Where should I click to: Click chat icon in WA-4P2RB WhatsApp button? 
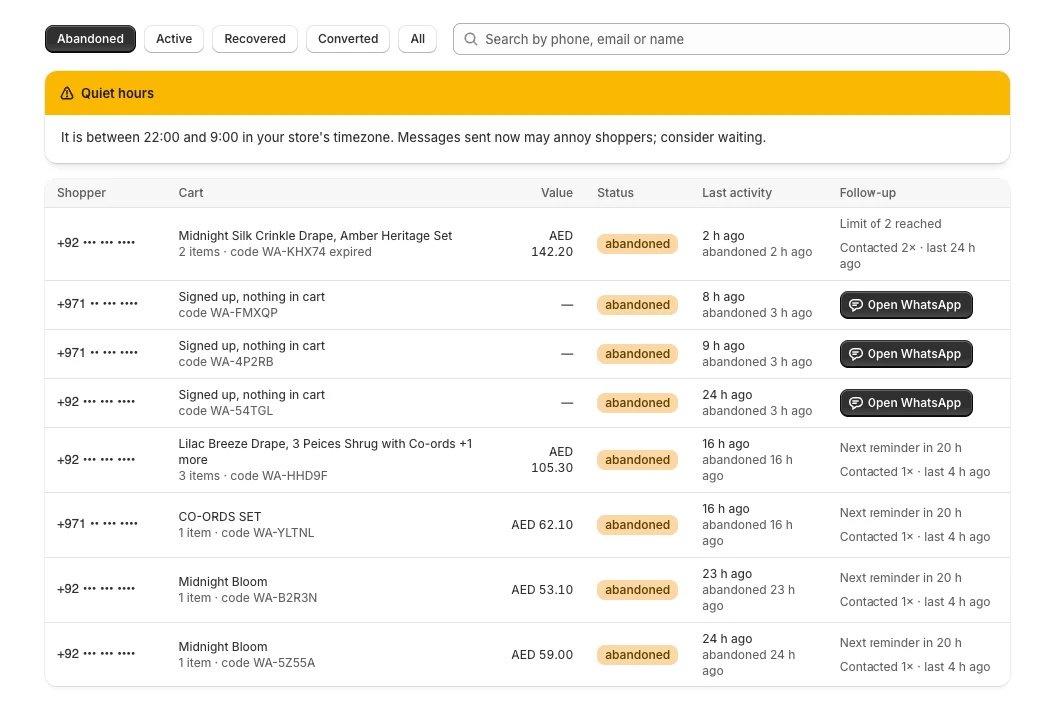pyautogui.click(x=856, y=354)
